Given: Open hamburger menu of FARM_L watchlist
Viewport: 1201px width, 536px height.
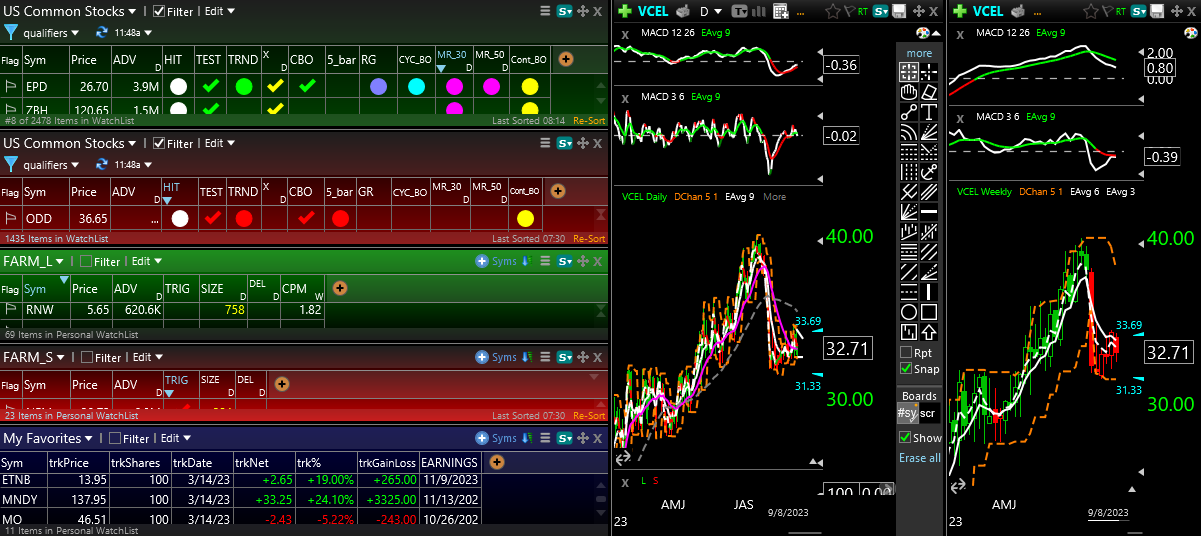Looking at the screenshot, I should point(546,261).
